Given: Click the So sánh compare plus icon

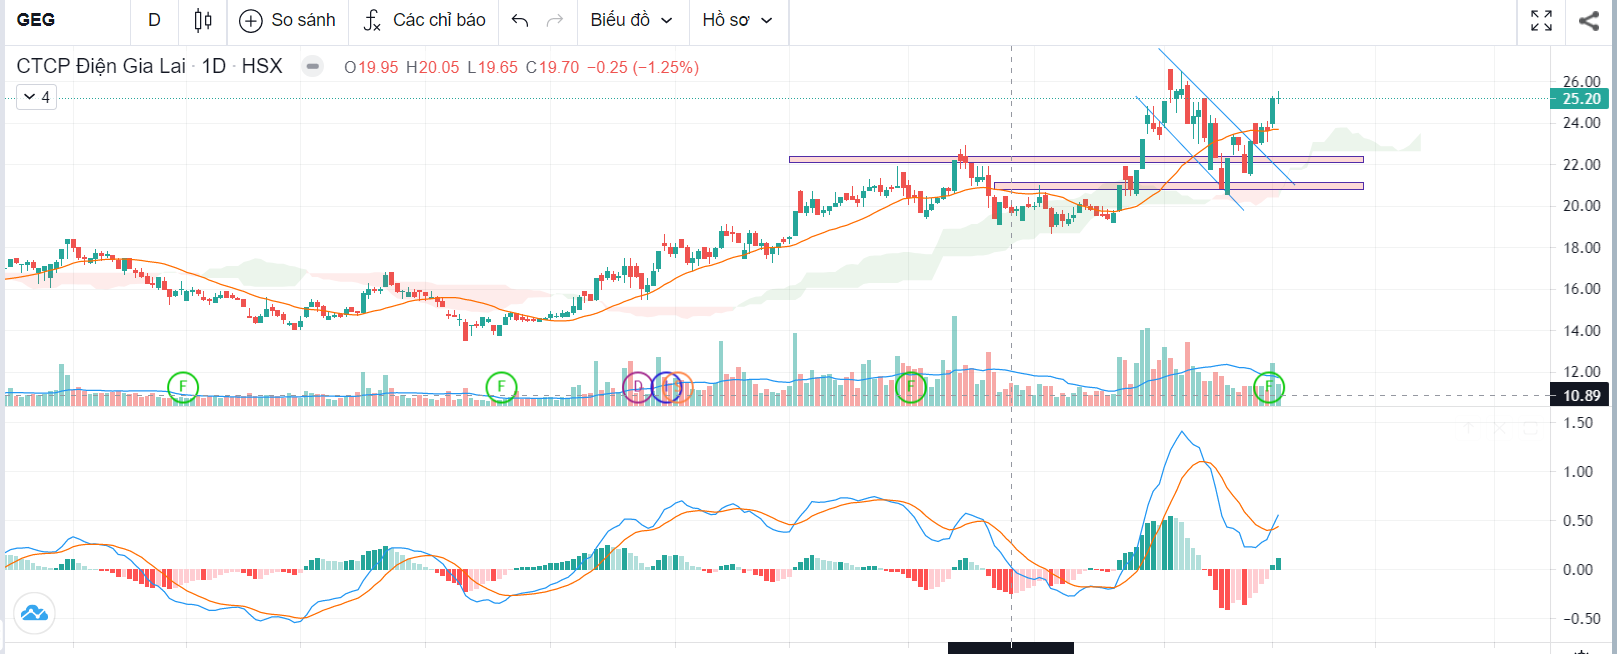Looking at the screenshot, I should [250, 20].
